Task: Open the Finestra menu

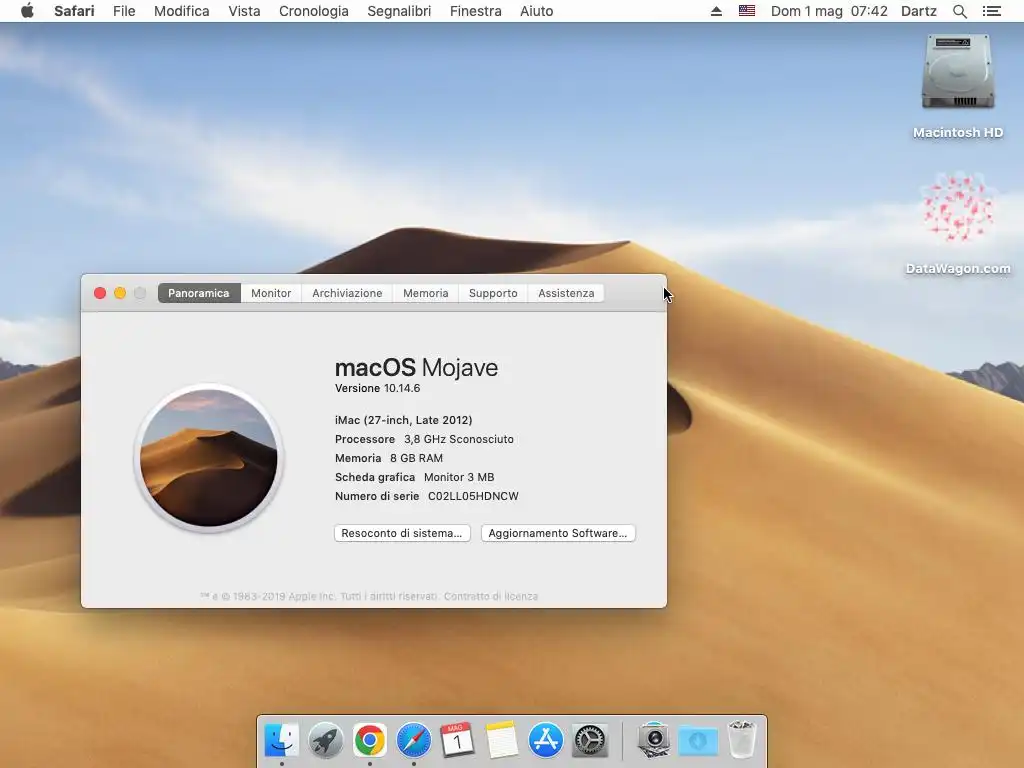Action: [475, 11]
